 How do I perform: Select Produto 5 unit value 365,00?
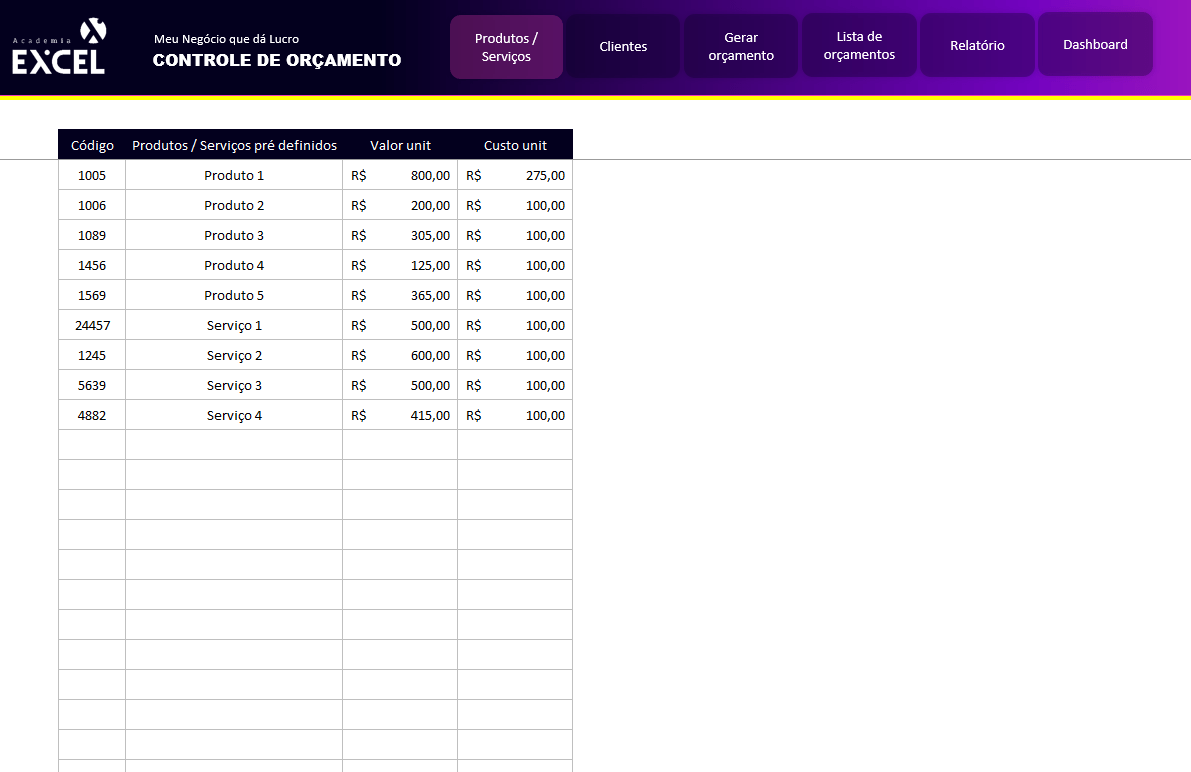coord(400,296)
